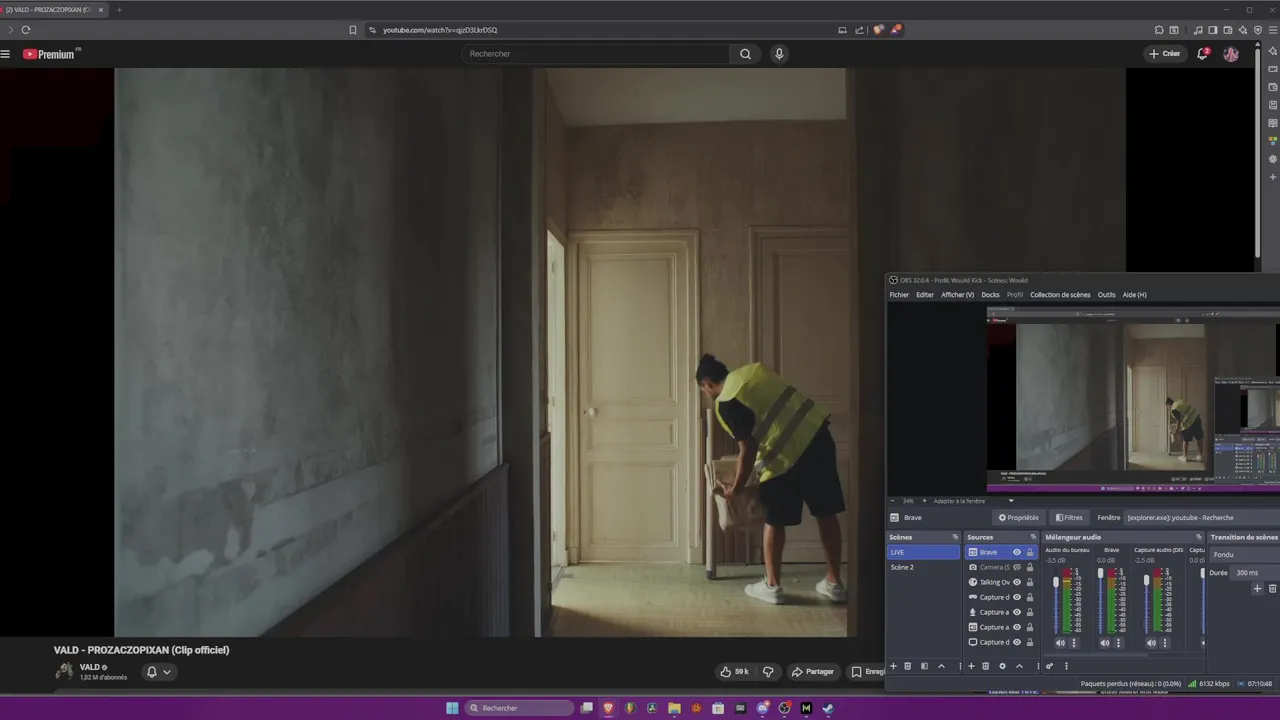Show the hidden Camera source
The height and width of the screenshot is (720, 1280).
point(1017,567)
